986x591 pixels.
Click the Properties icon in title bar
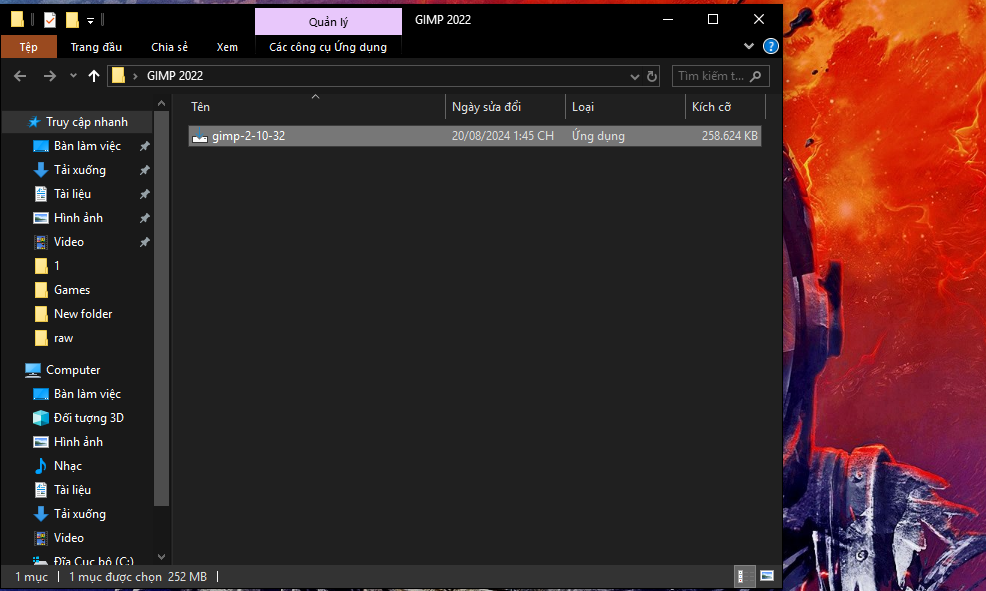tap(50, 20)
